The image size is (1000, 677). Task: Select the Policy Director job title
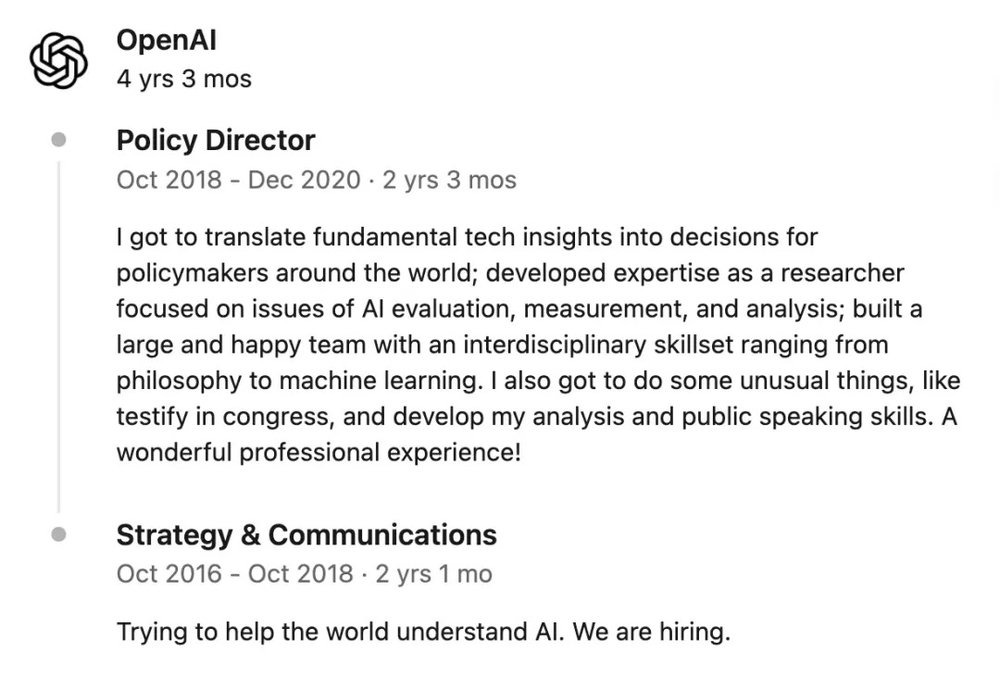tap(216, 140)
